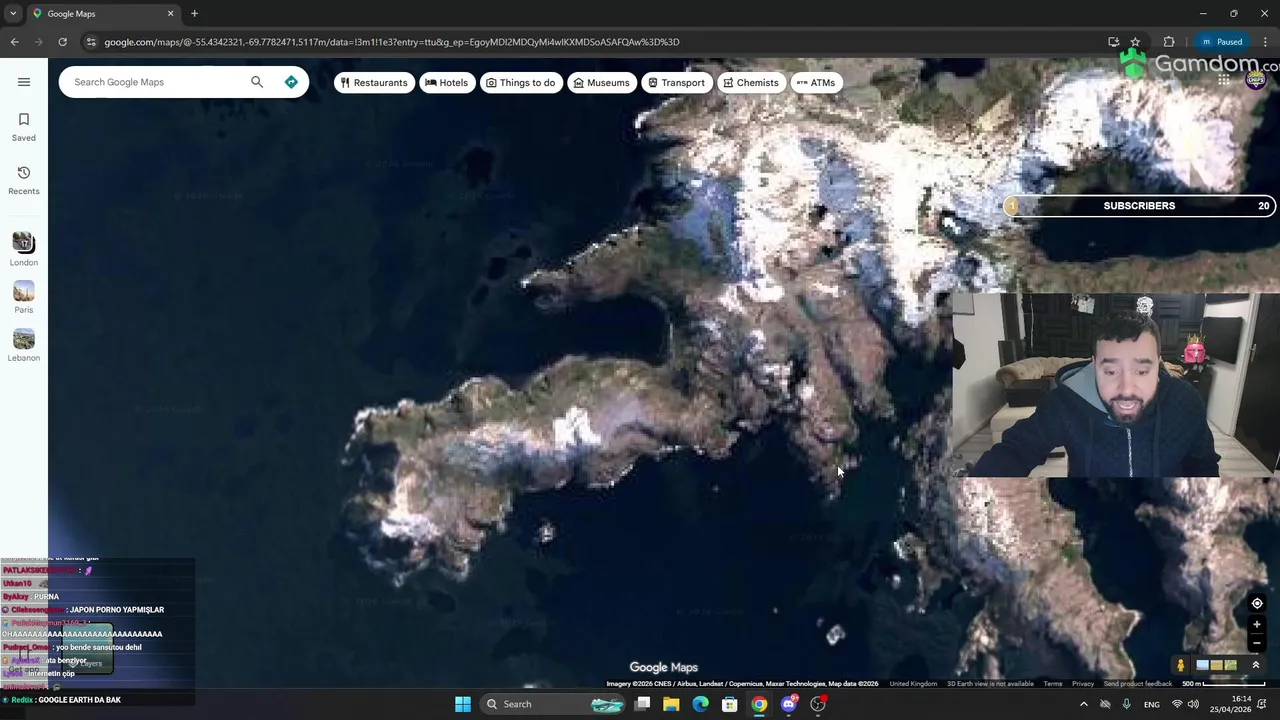Image resolution: width=1280 pixels, height=720 pixels.
Task: Open the Chrome three-dot menu
Action: pos(1266,42)
